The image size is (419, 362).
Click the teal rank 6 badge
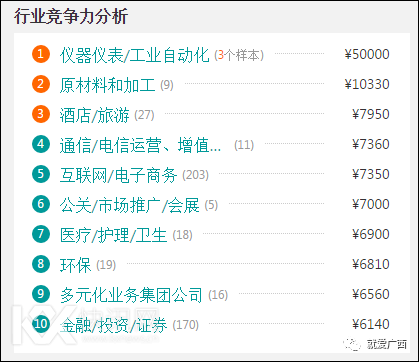41,204
